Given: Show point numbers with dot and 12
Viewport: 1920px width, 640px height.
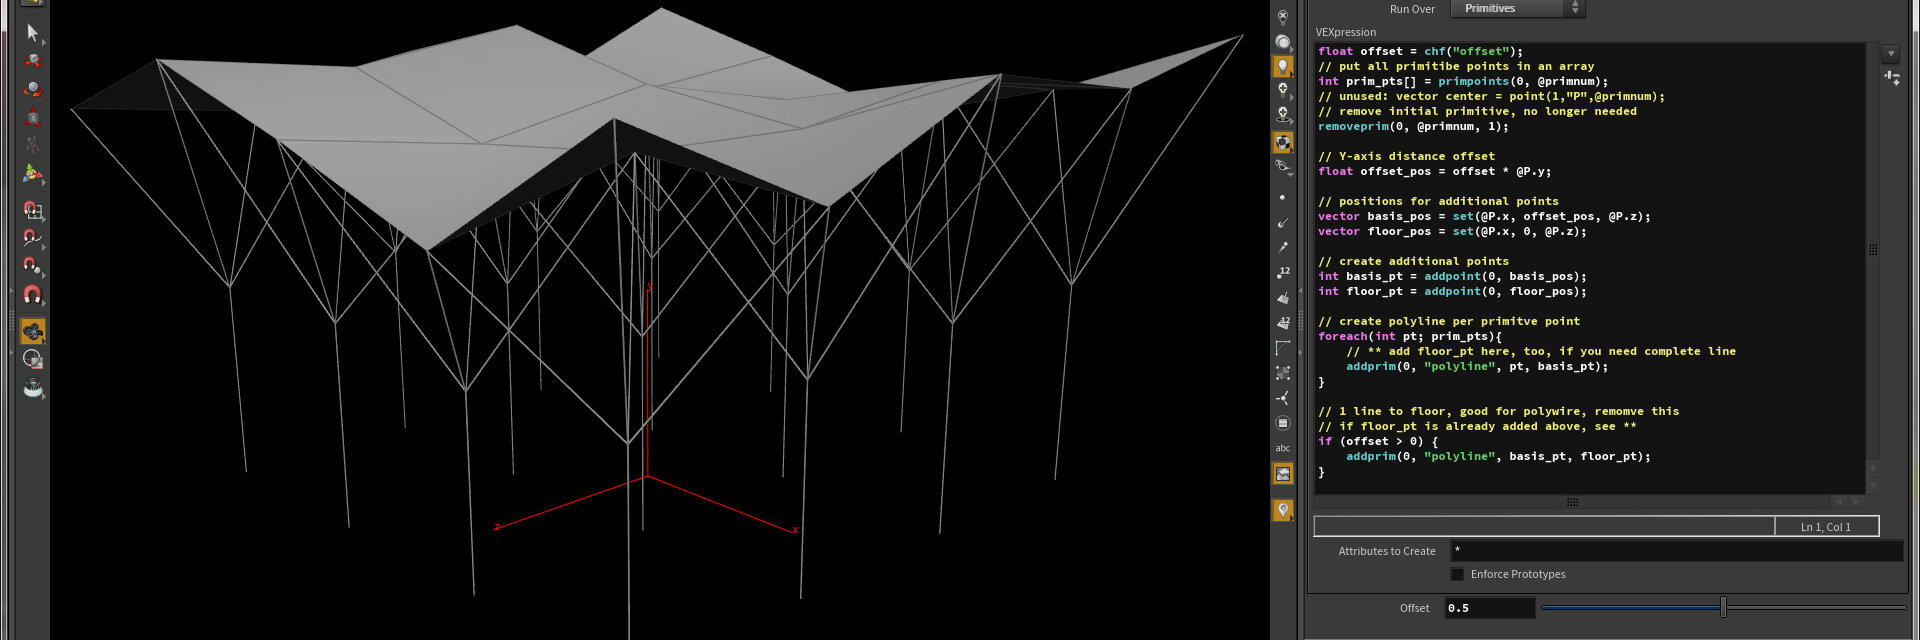Looking at the screenshot, I should tap(1283, 272).
